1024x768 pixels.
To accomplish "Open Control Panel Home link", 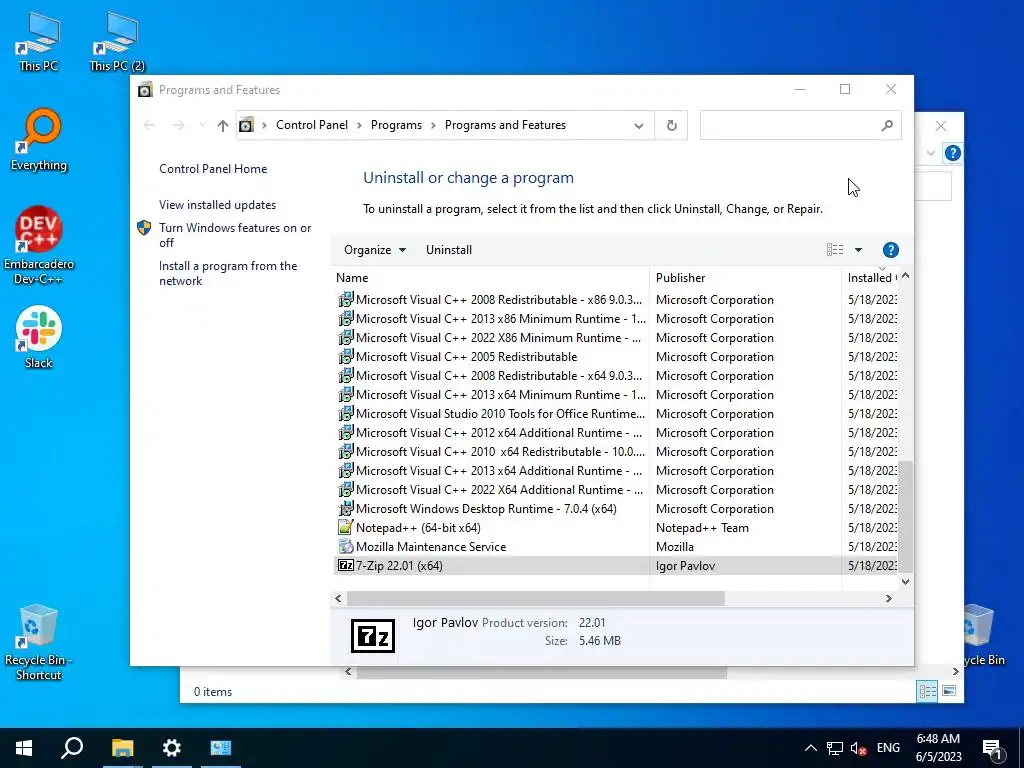I will pyautogui.click(x=213, y=168).
